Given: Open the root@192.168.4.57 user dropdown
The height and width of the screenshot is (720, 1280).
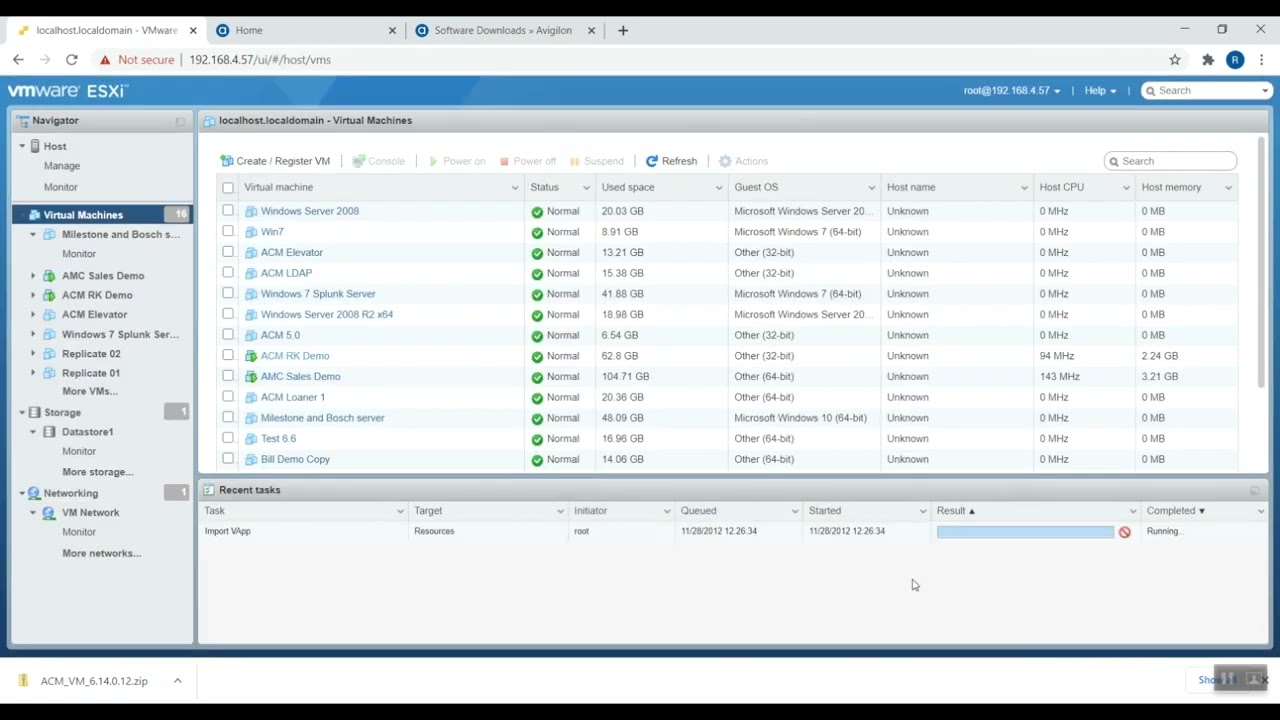Looking at the screenshot, I should point(1012,91).
